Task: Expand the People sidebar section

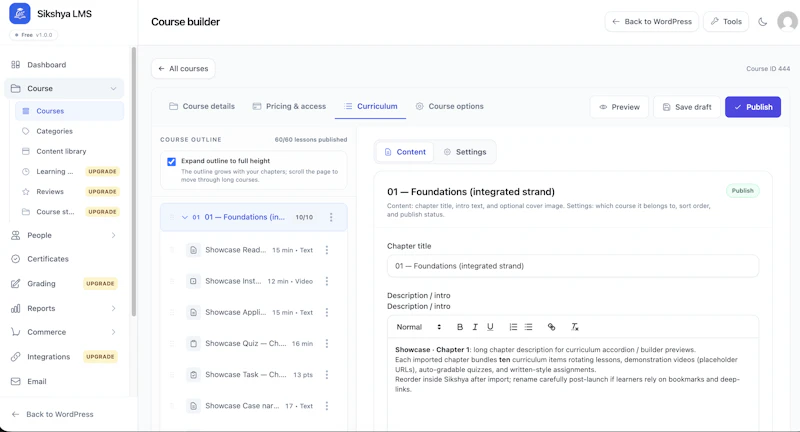Action: (x=113, y=235)
